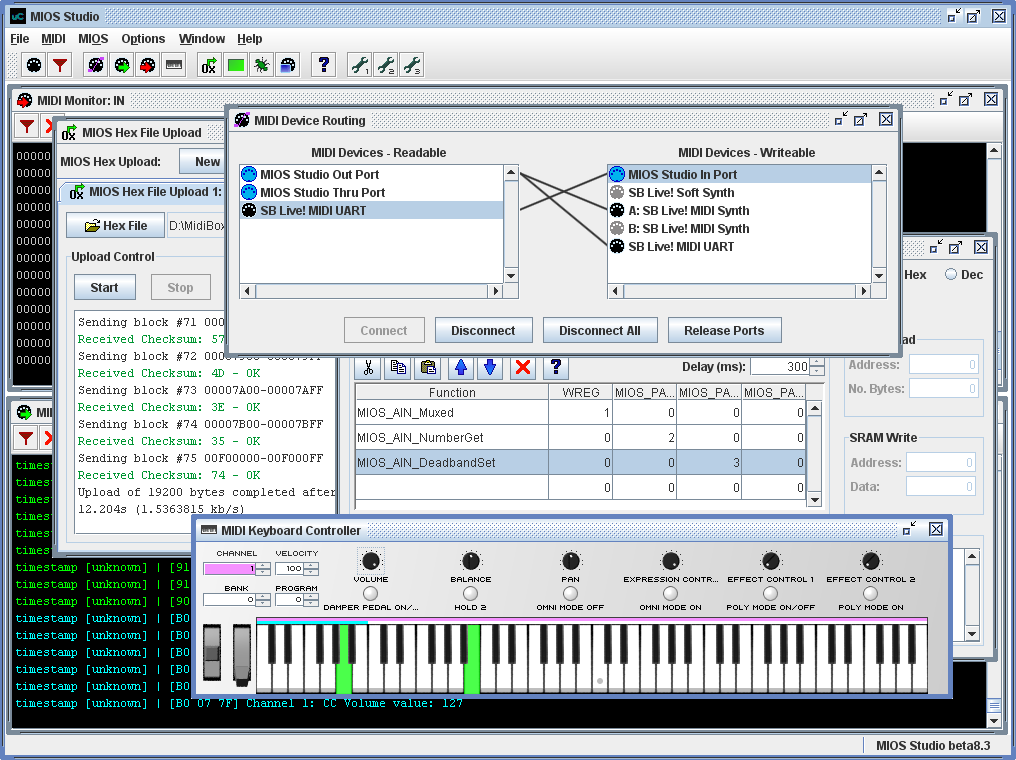The height and width of the screenshot is (760, 1016).
Task: Click the Disconnect button
Action: (483, 330)
